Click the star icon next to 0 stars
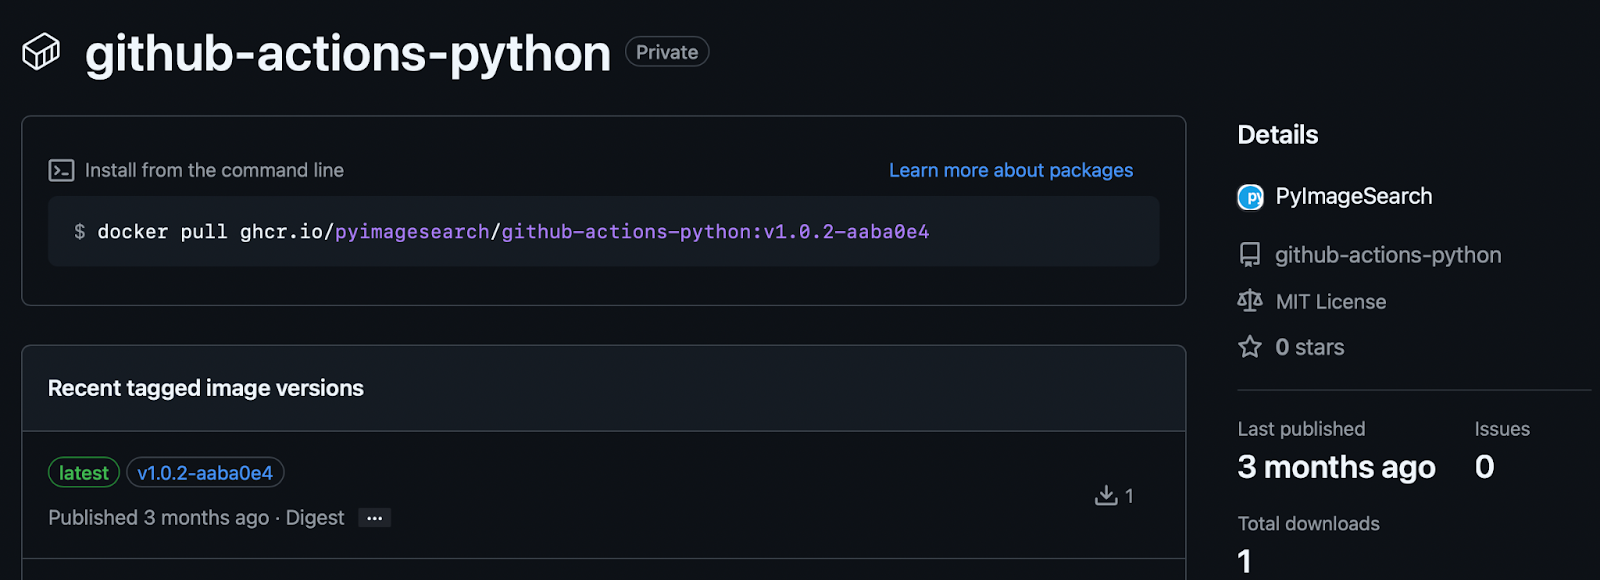The image size is (1600, 580). (x=1250, y=347)
